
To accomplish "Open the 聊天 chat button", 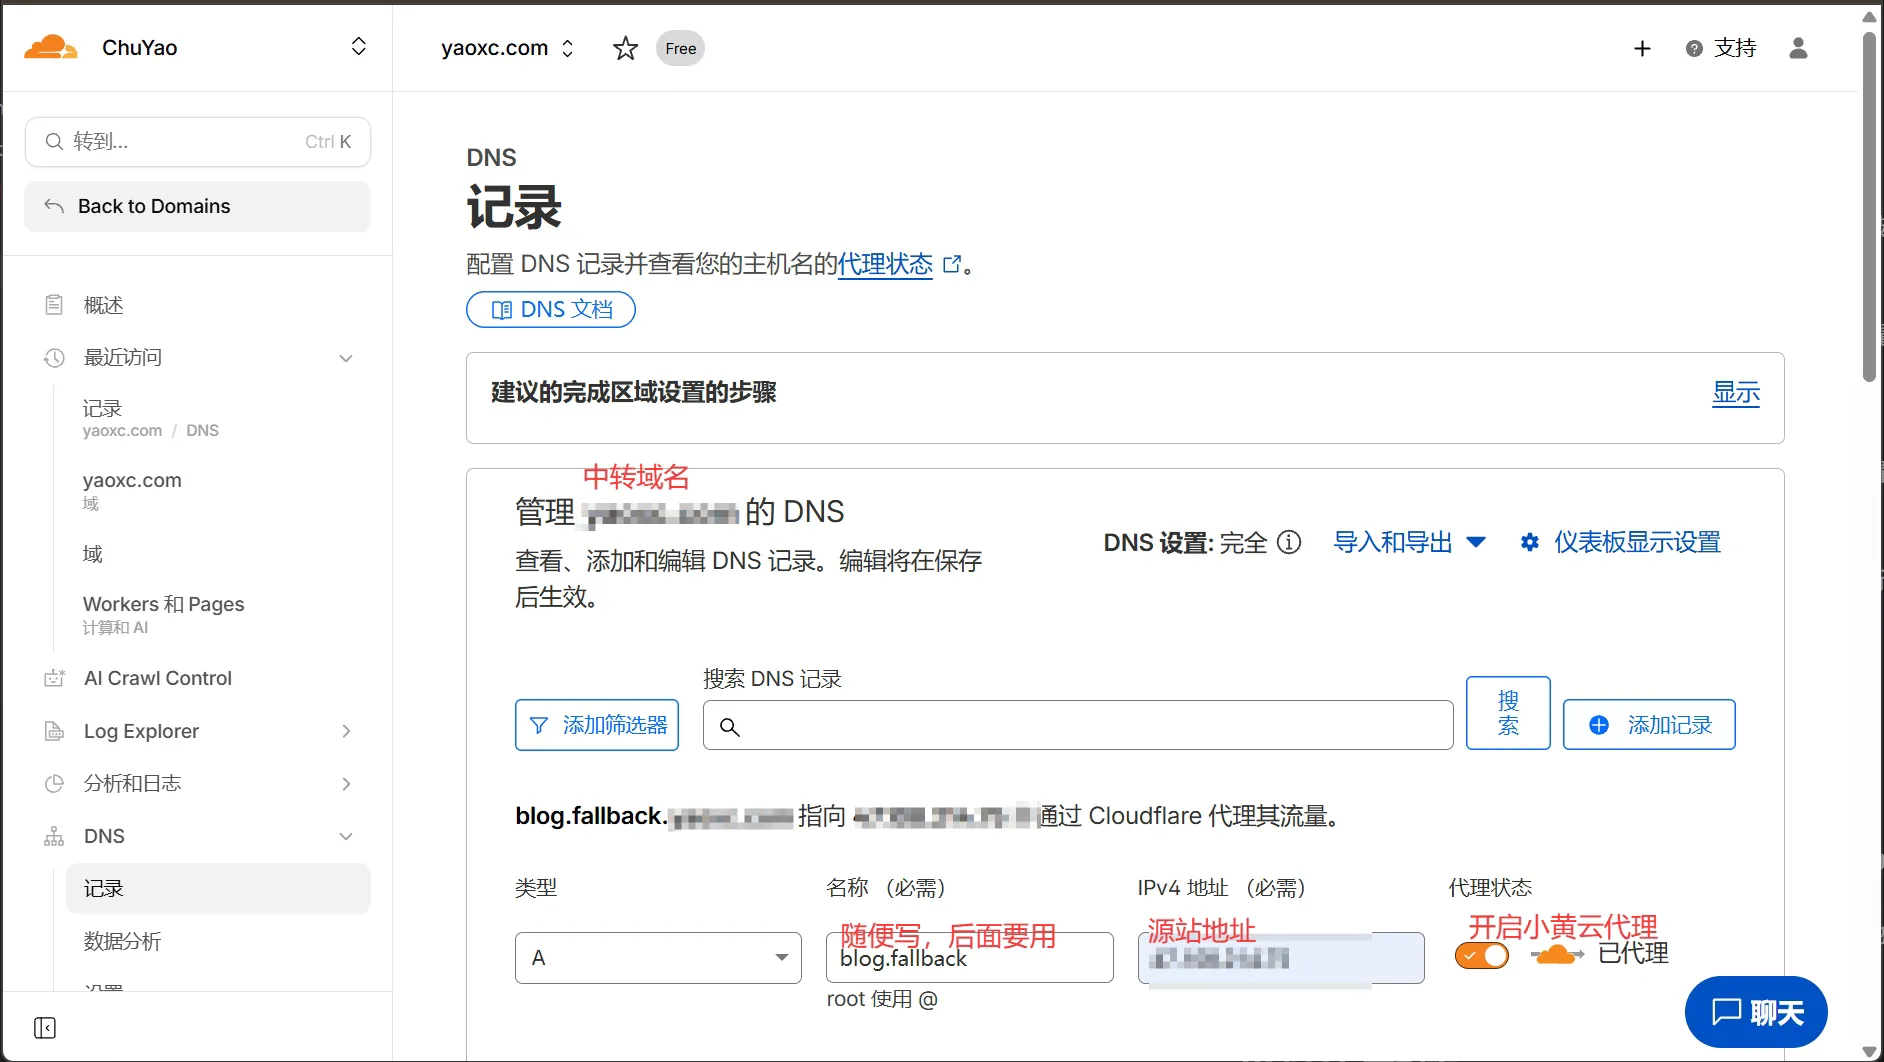I will (1756, 1012).
